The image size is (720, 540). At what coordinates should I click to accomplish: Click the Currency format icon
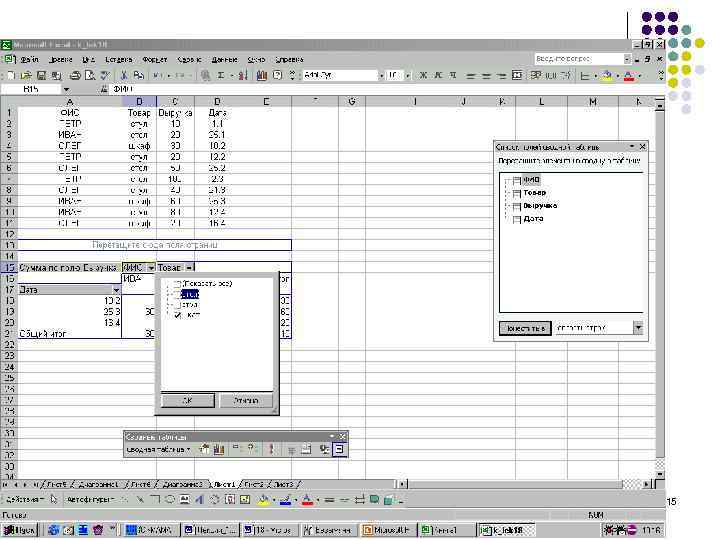point(535,75)
